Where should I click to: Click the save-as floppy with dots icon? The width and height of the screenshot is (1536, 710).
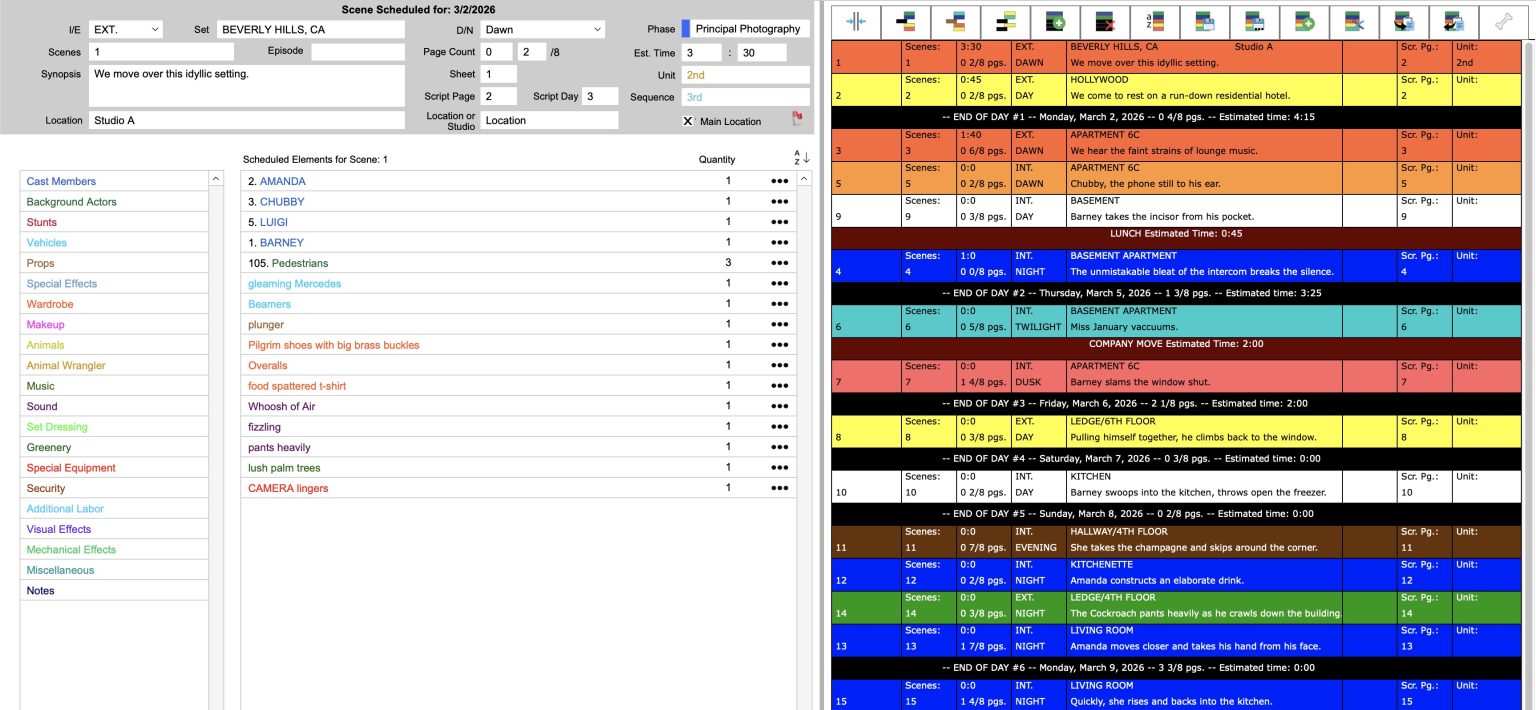point(1255,20)
